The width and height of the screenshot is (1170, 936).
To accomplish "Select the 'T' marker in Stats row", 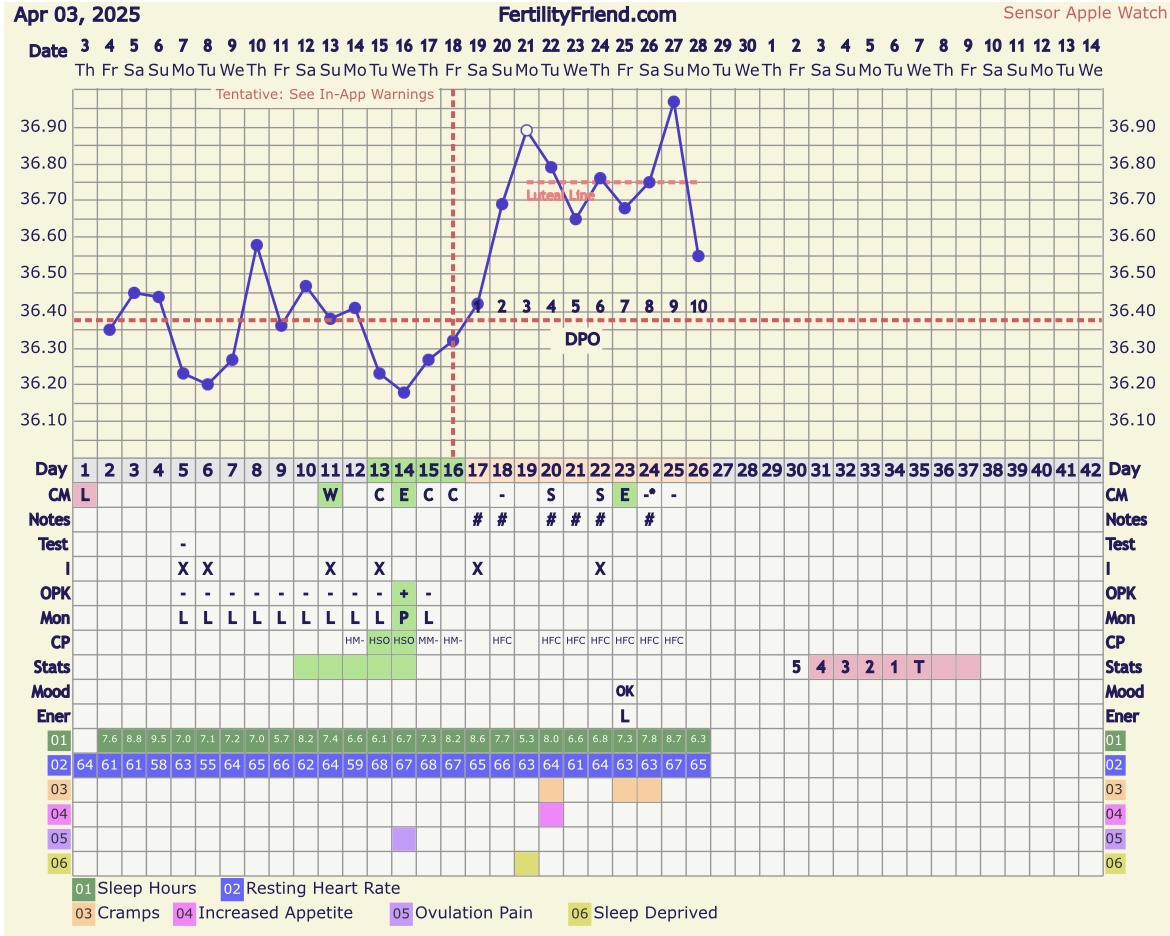I will (919, 667).
